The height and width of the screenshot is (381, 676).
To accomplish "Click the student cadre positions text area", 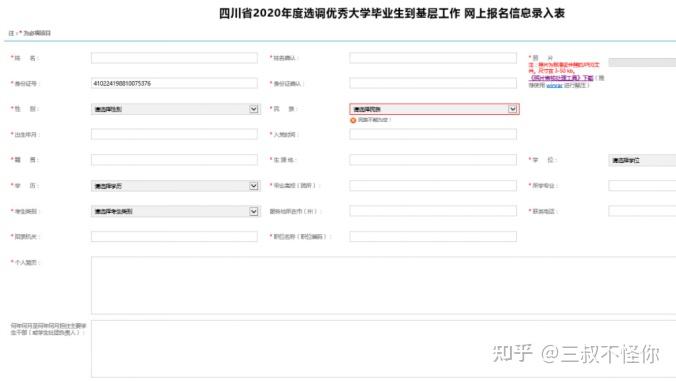I will point(383,349).
